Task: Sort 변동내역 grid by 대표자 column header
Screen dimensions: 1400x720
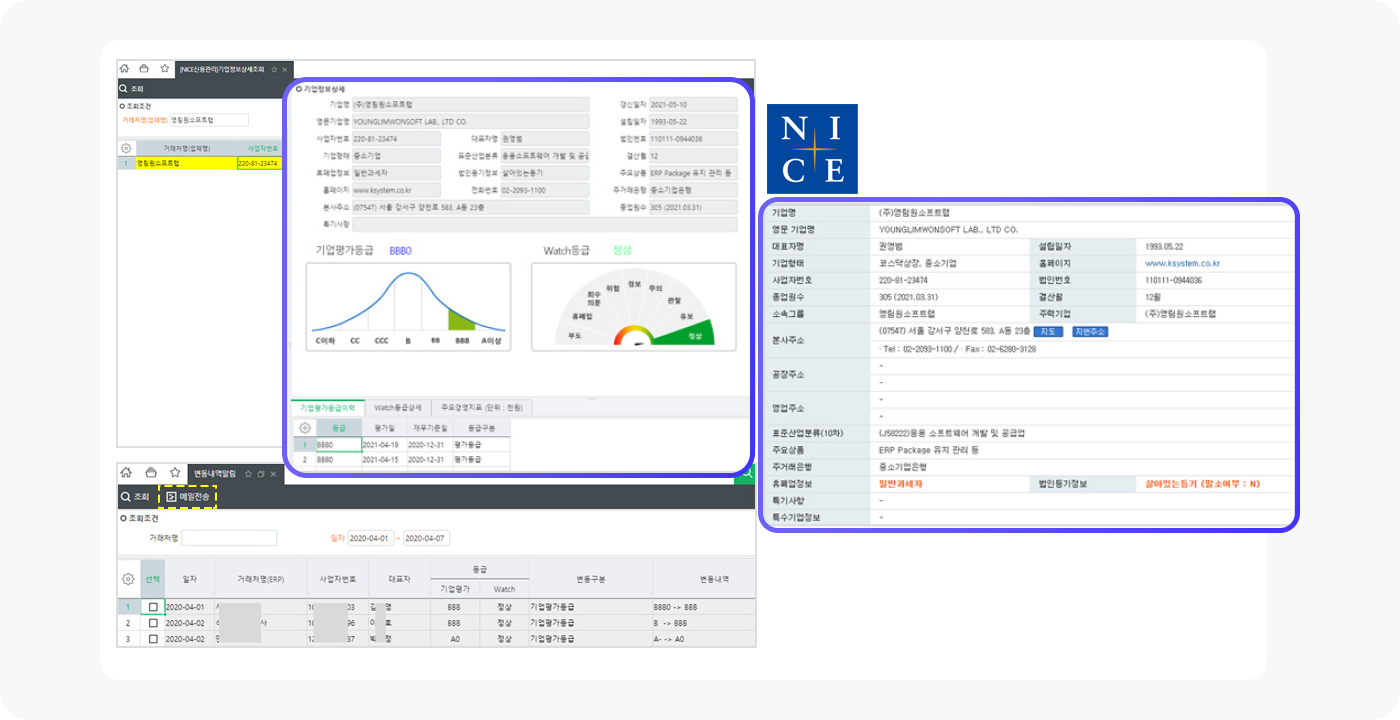Action: (399, 579)
